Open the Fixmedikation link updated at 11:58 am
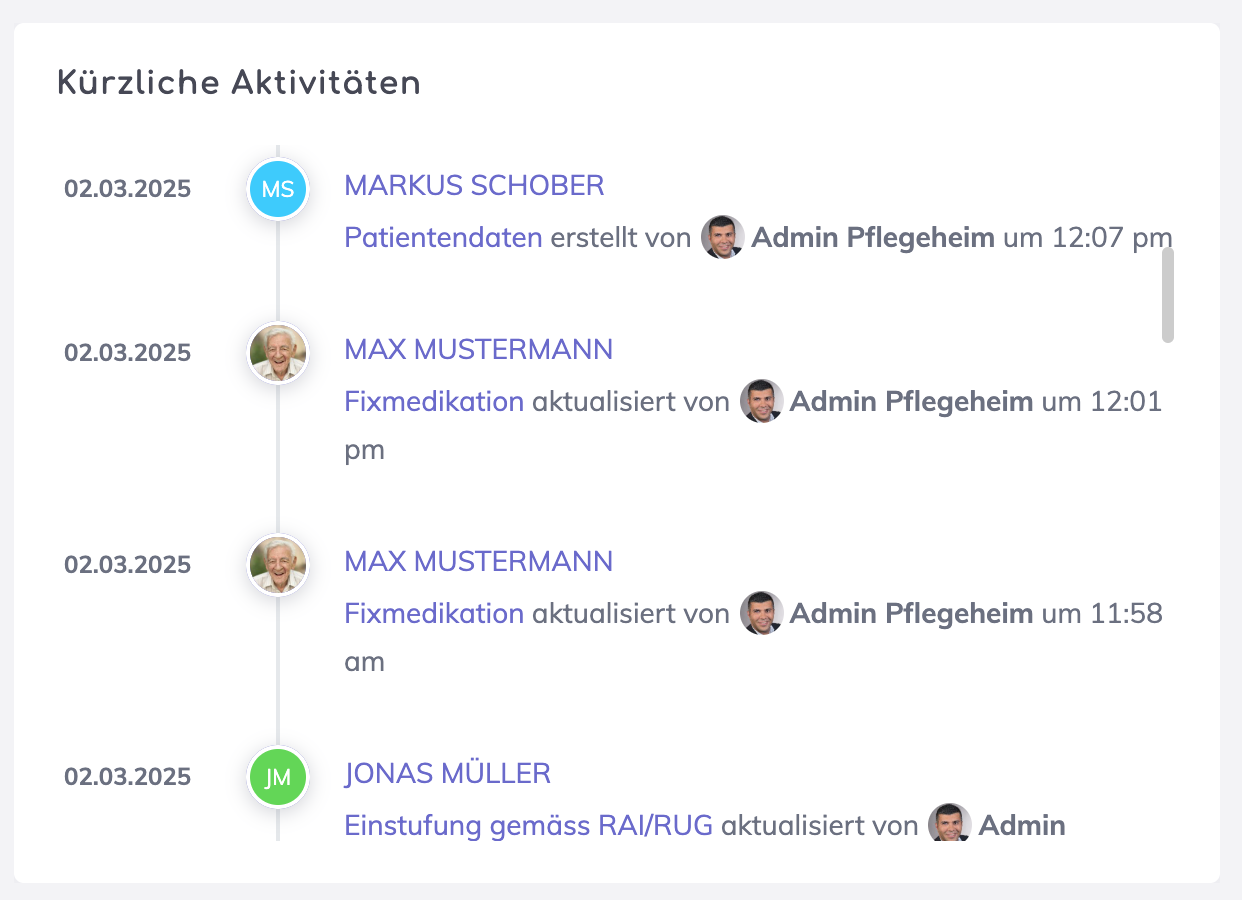This screenshot has width=1242, height=900. pos(434,614)
